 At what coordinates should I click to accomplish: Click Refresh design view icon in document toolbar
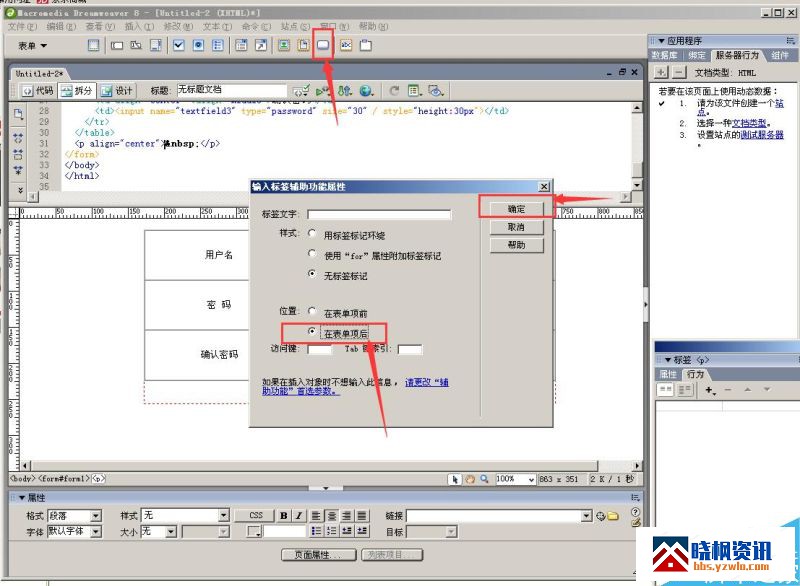pos(394,90)
